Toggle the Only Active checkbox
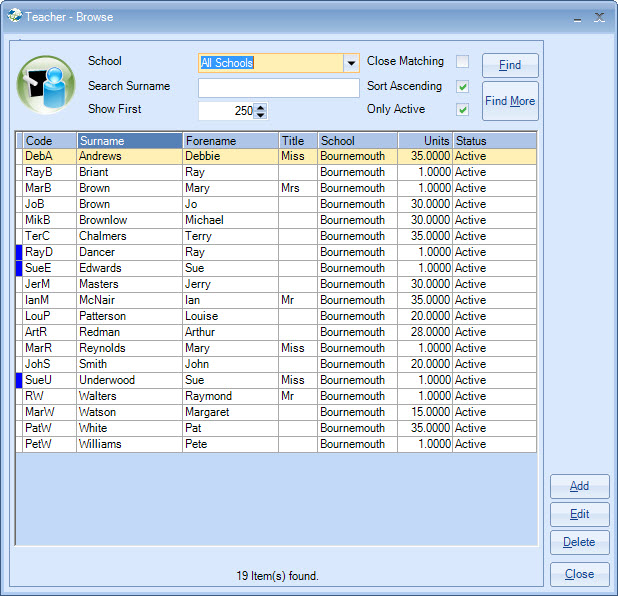Viewport: 618px width, 596px height. [462, 110]
